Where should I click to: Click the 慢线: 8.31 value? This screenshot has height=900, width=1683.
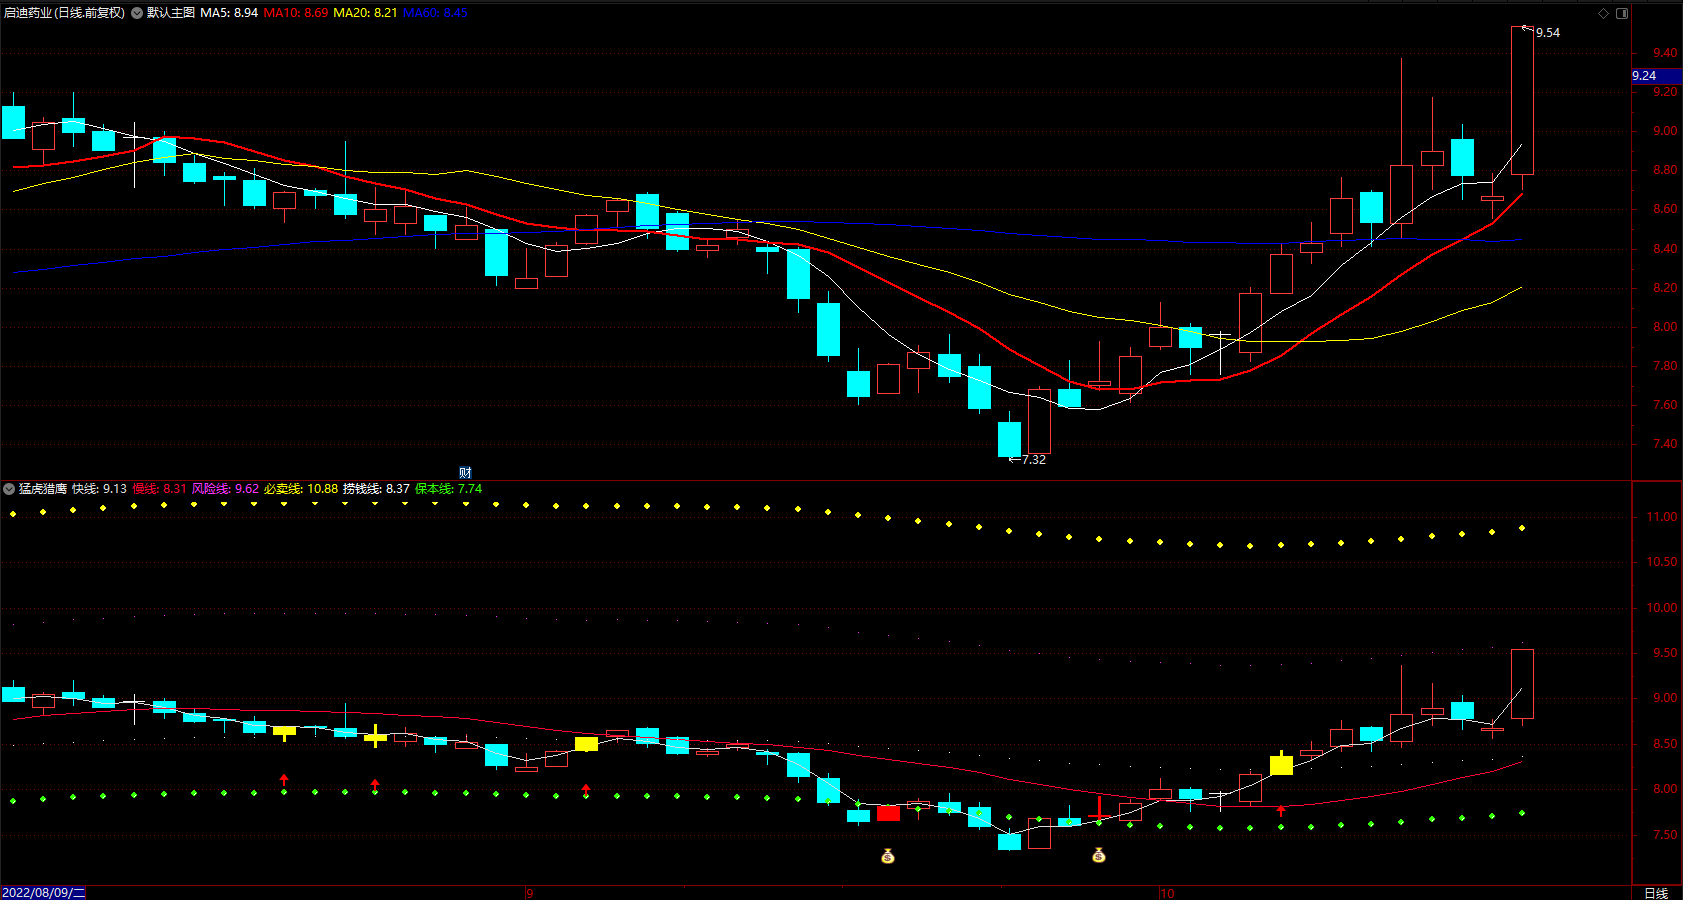pyautogui.click(x=159, y=489)
